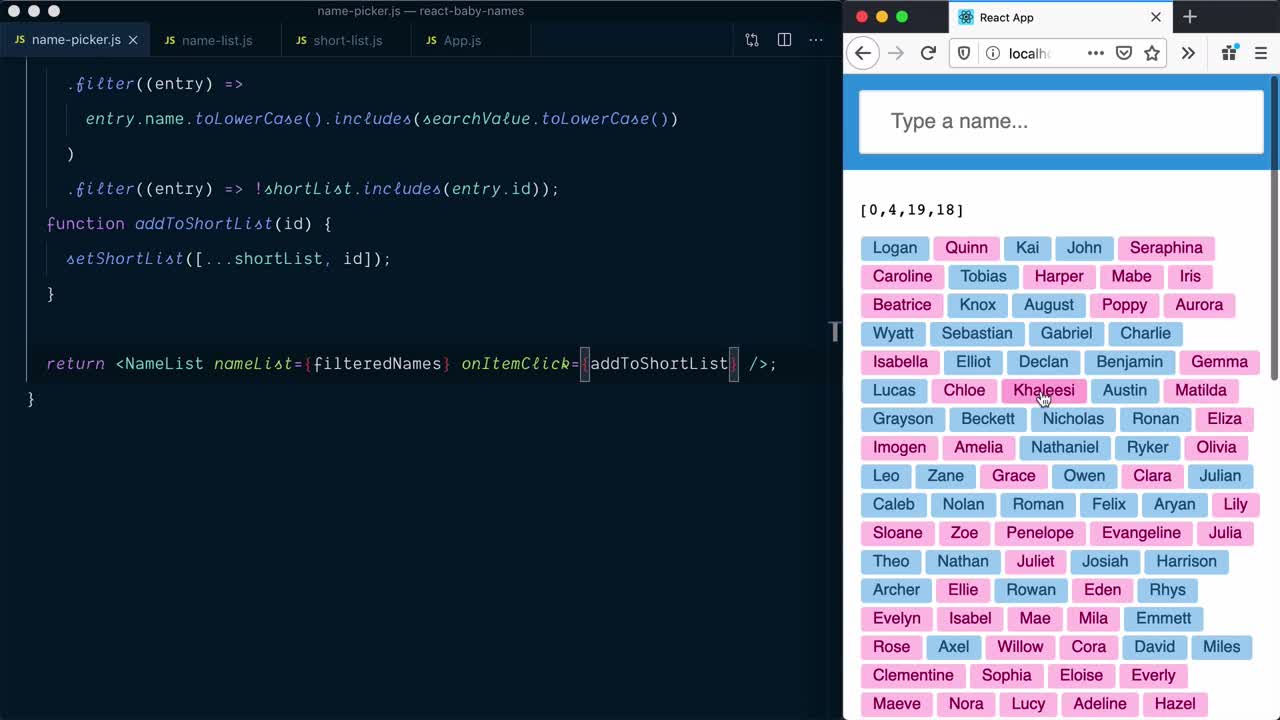This screenshot has width=1280, height=720.
Task: Select the name-list.js tab
Action: tap(217, 41)
